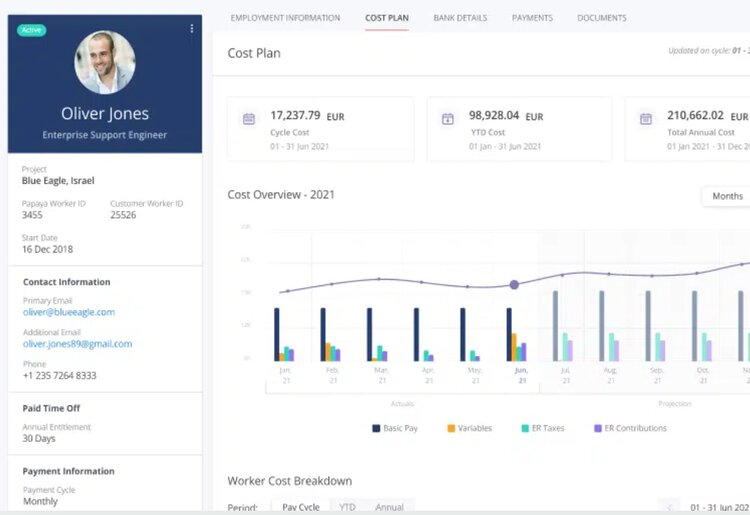Click Oliver Jones profile photo
The width and height of the screenshot is (750, 515).
point(105,62)
